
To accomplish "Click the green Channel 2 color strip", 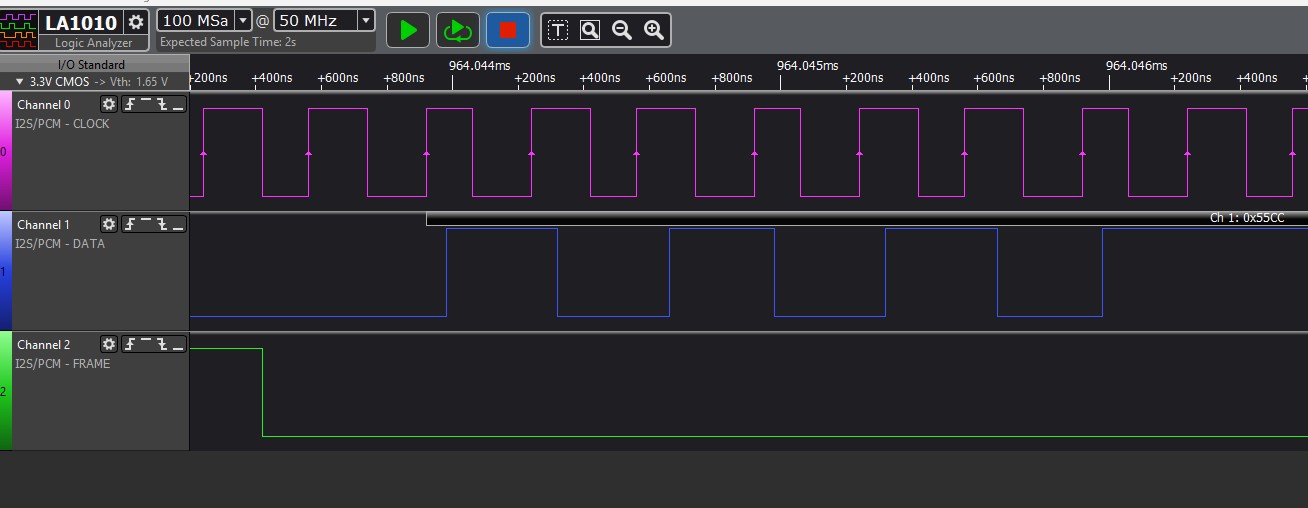I will tap(6, 391).
